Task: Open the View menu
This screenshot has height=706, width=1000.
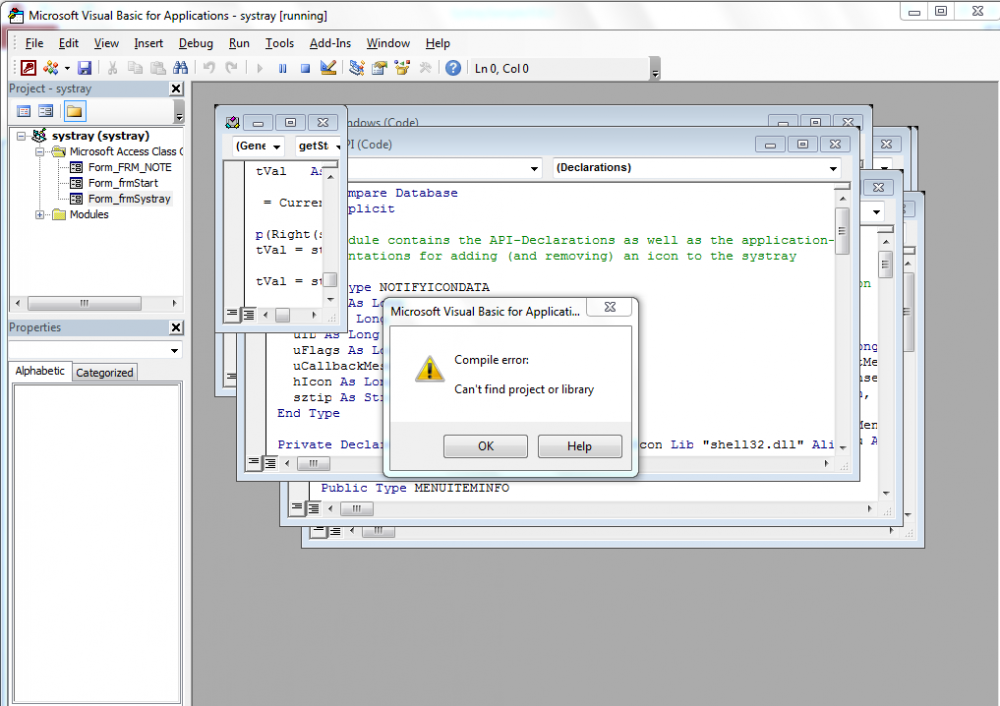Action: (x=106, y=43)
